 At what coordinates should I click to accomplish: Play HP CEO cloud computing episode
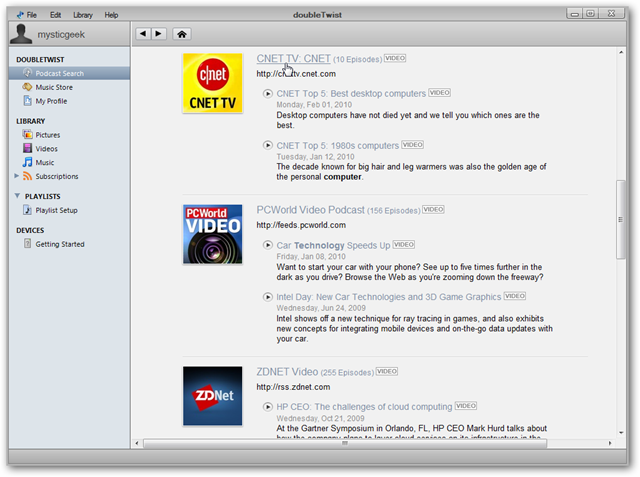267,406
